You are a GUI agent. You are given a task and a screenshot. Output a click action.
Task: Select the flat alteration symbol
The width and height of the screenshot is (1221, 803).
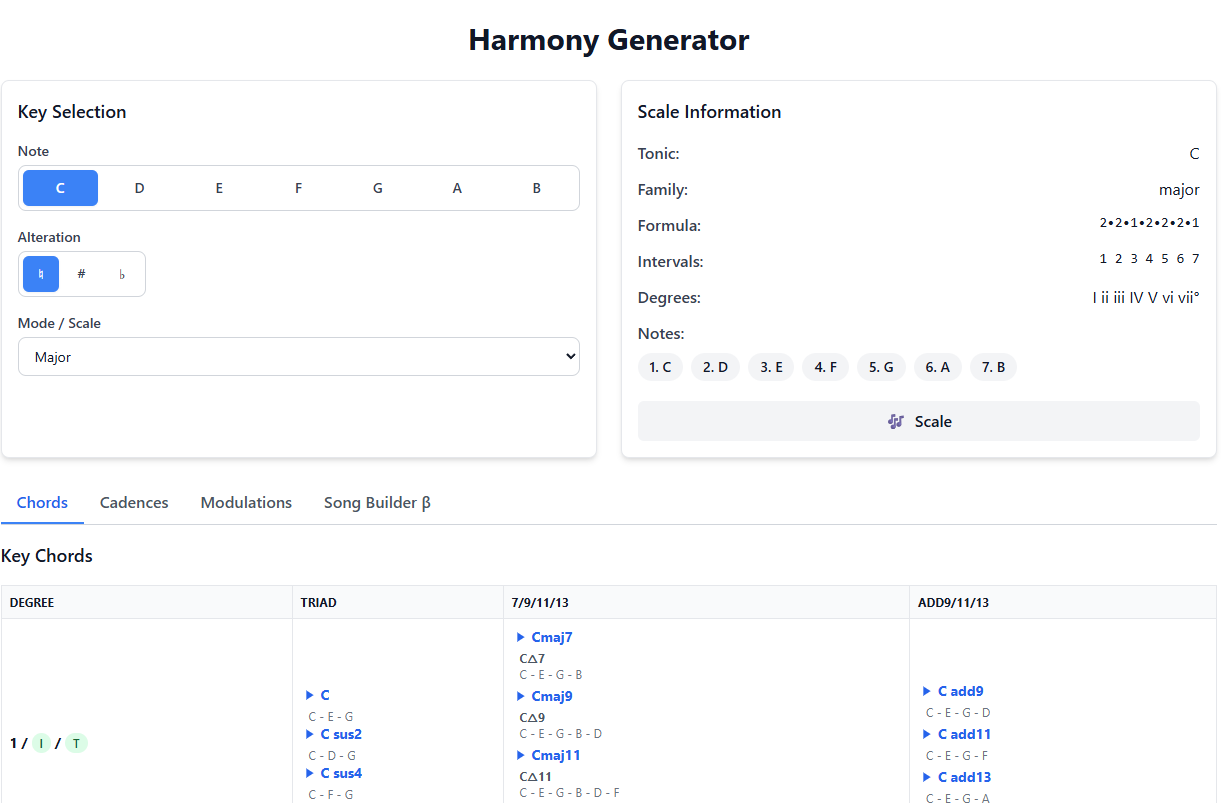(122, 274)
